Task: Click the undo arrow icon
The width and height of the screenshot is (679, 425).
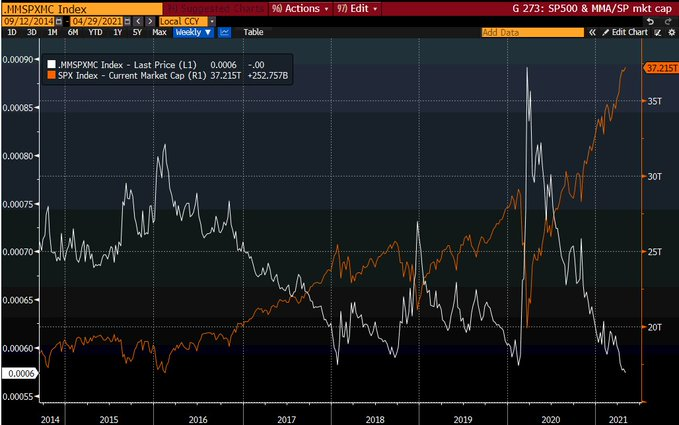Action: pos(650,20)
